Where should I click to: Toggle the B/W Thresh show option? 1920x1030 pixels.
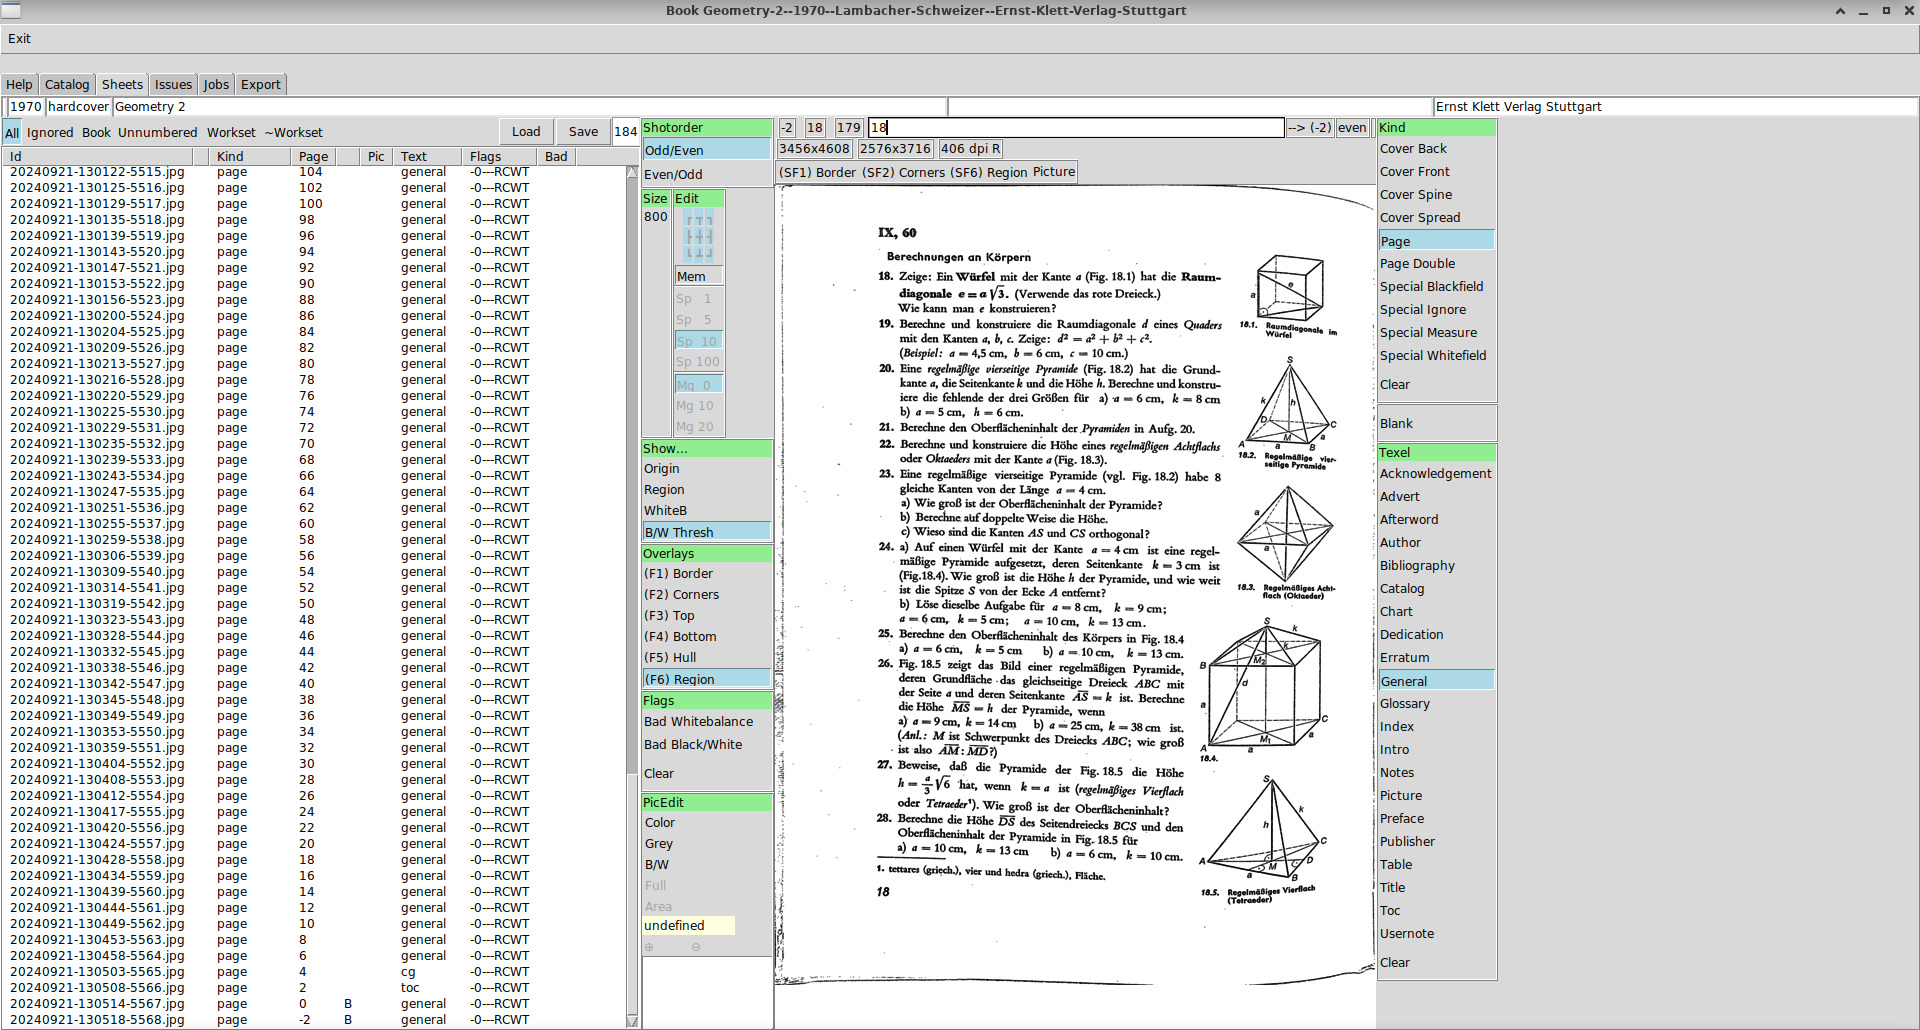(x=706, y=532)
